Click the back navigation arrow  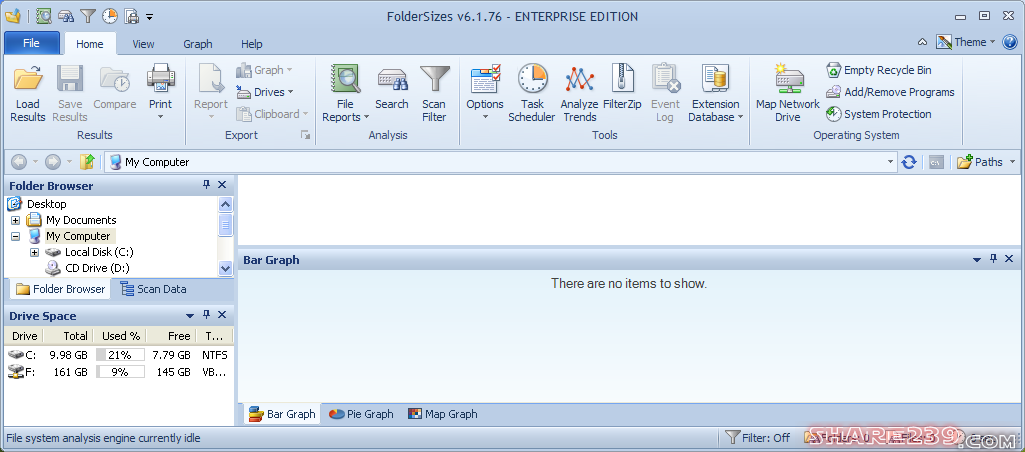[19, 162]
